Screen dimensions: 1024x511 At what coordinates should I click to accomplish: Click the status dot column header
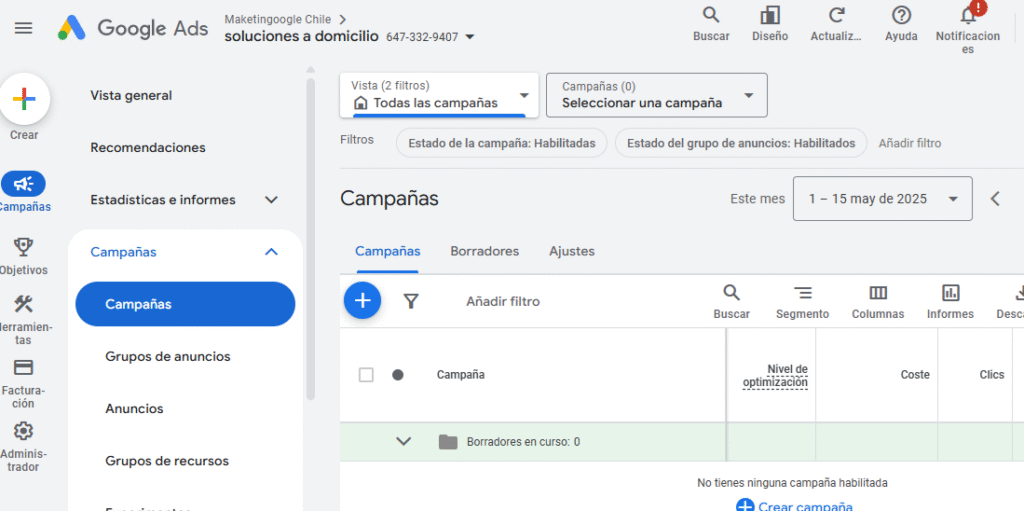pyautogui.click(x=398, y=375)
